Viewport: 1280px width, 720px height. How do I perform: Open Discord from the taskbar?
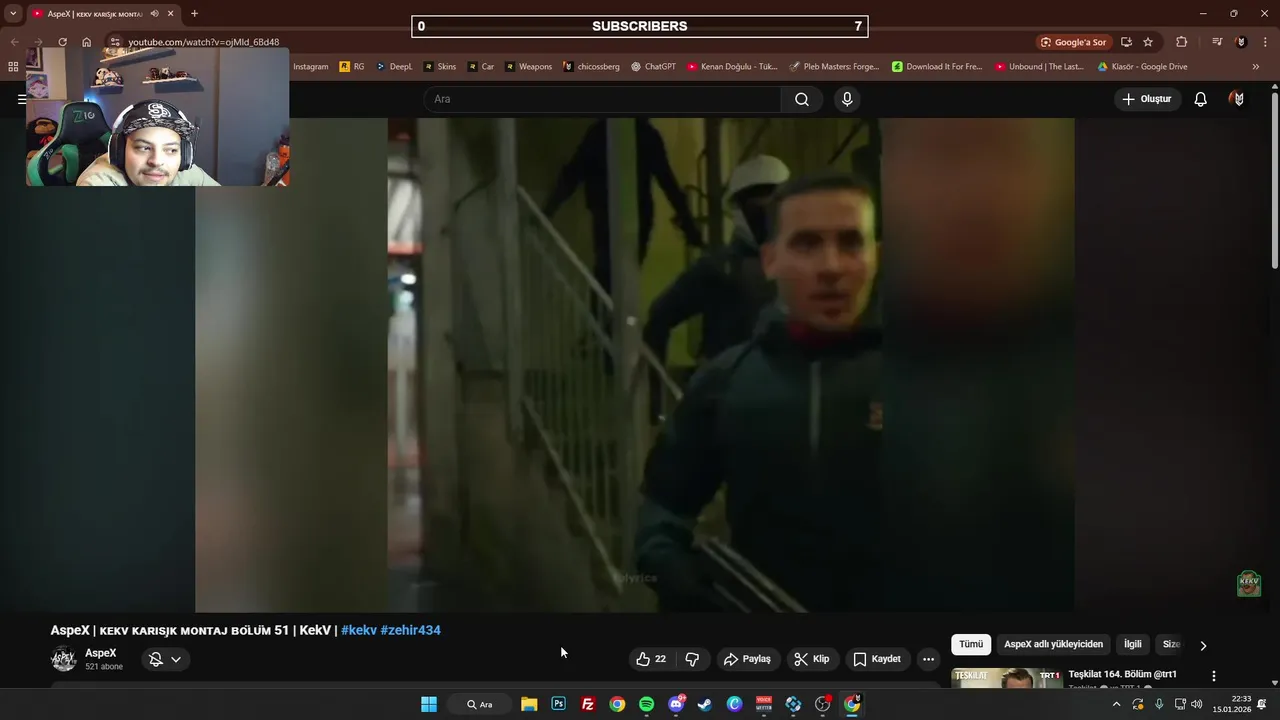[676, 704]
